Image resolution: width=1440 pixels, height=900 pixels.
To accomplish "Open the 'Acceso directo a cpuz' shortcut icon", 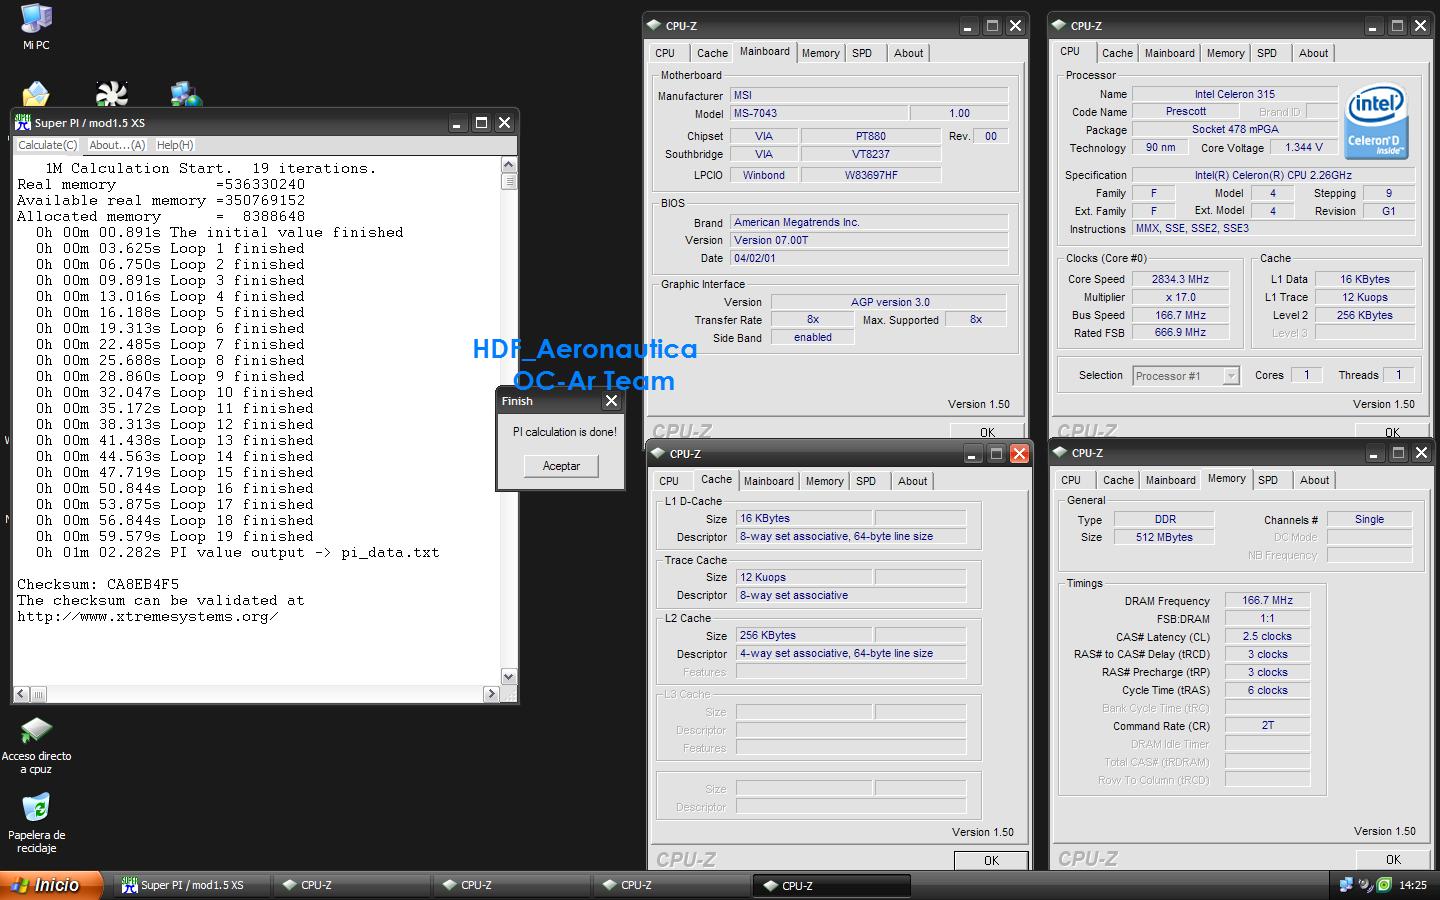I will tap(36, 730).
